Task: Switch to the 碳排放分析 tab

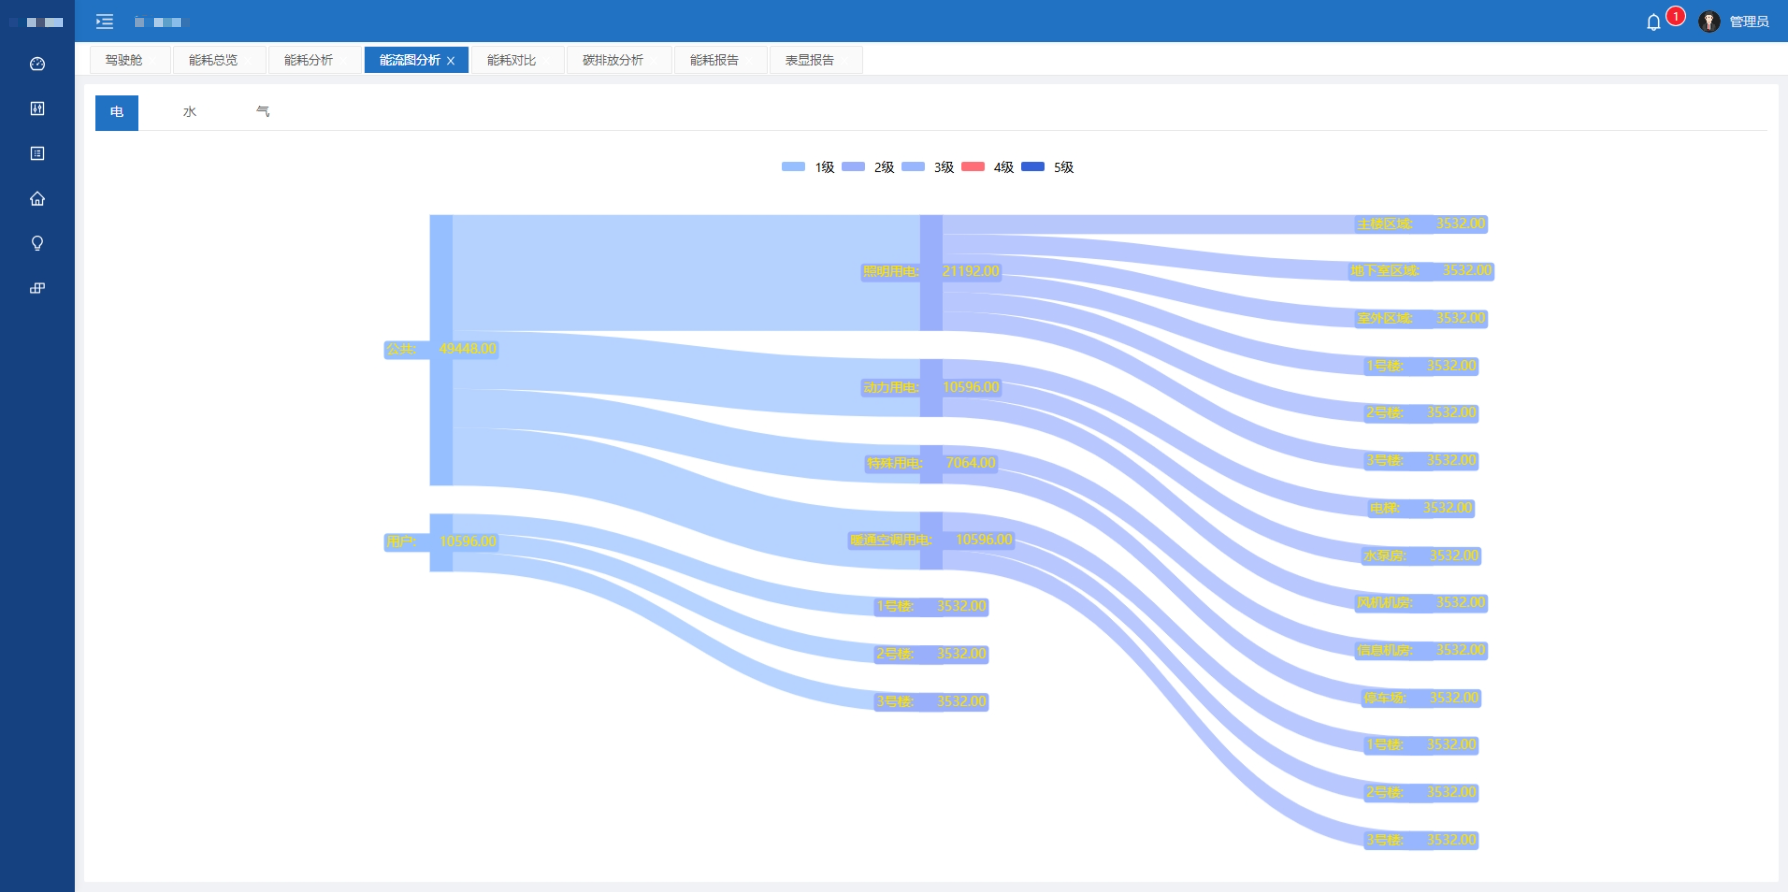Action: click(x=613, y=60)
